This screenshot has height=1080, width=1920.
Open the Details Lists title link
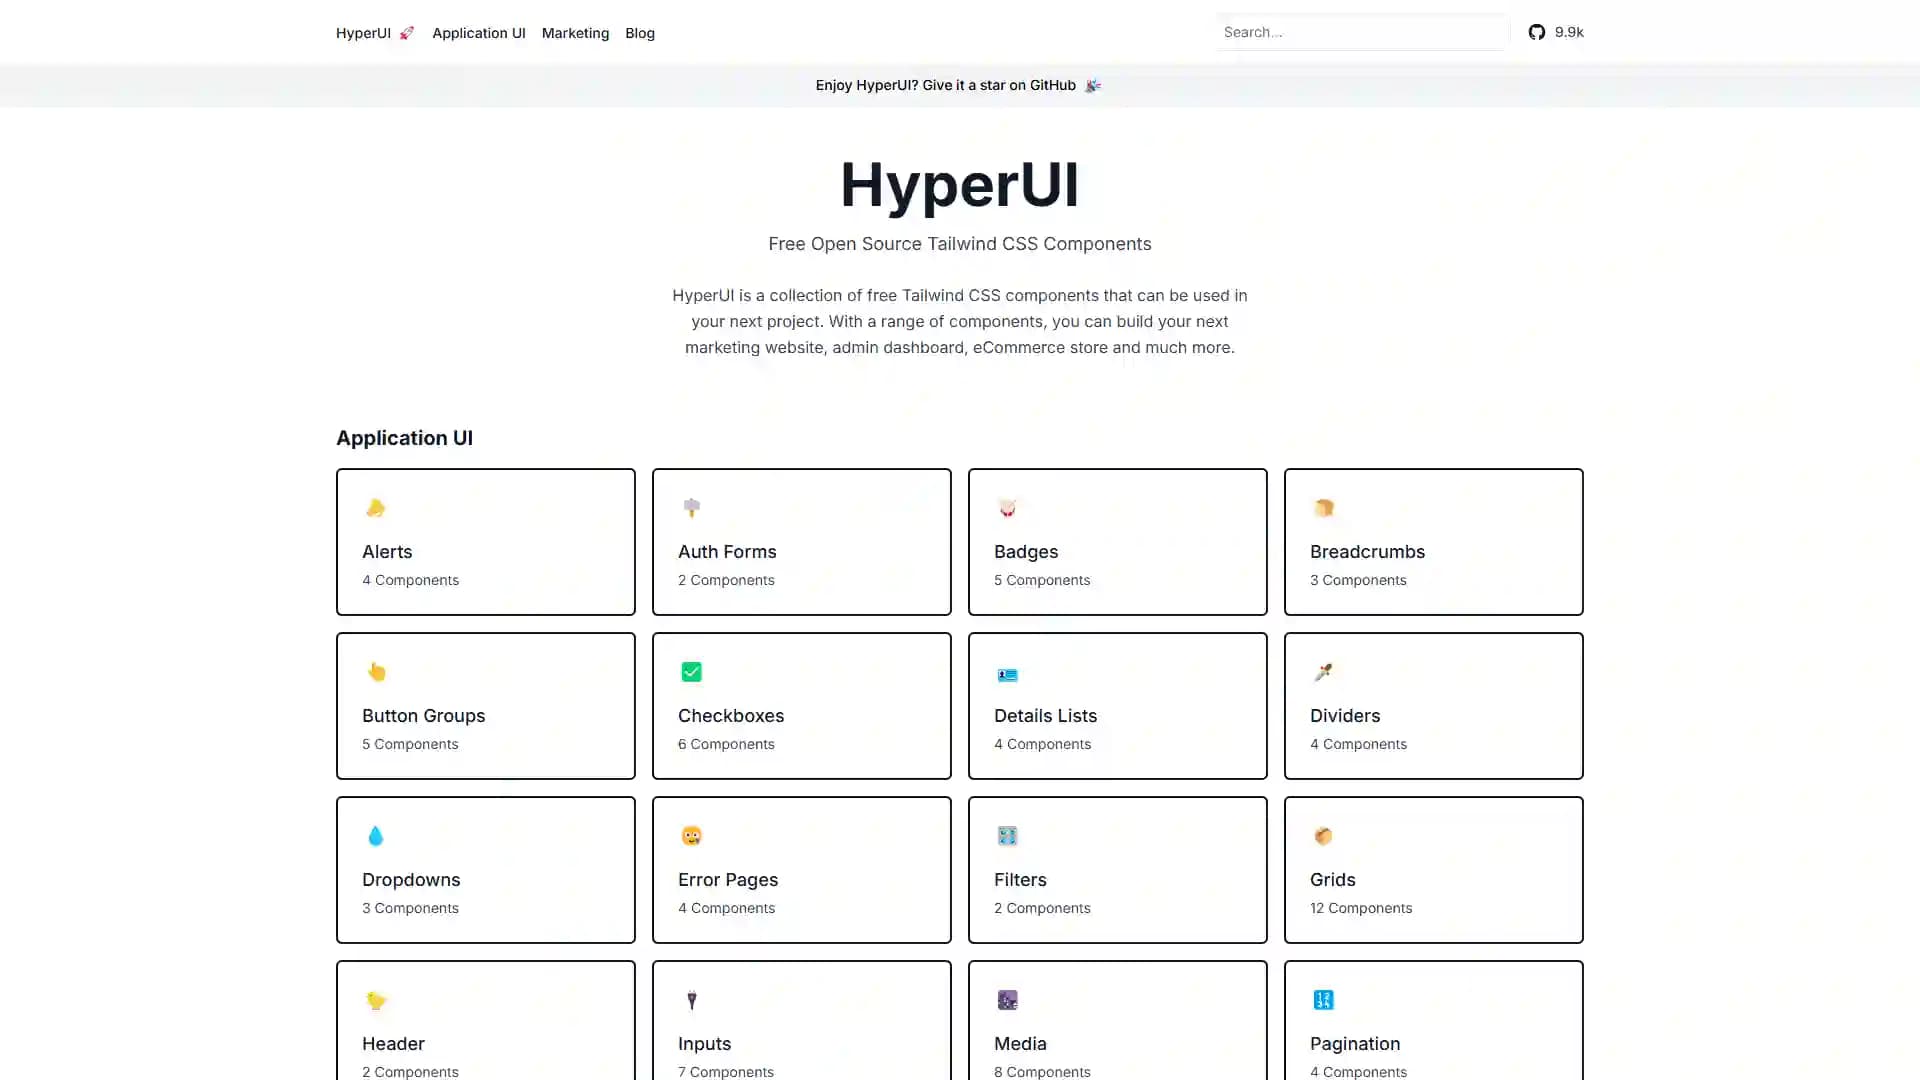point(1045,716)
